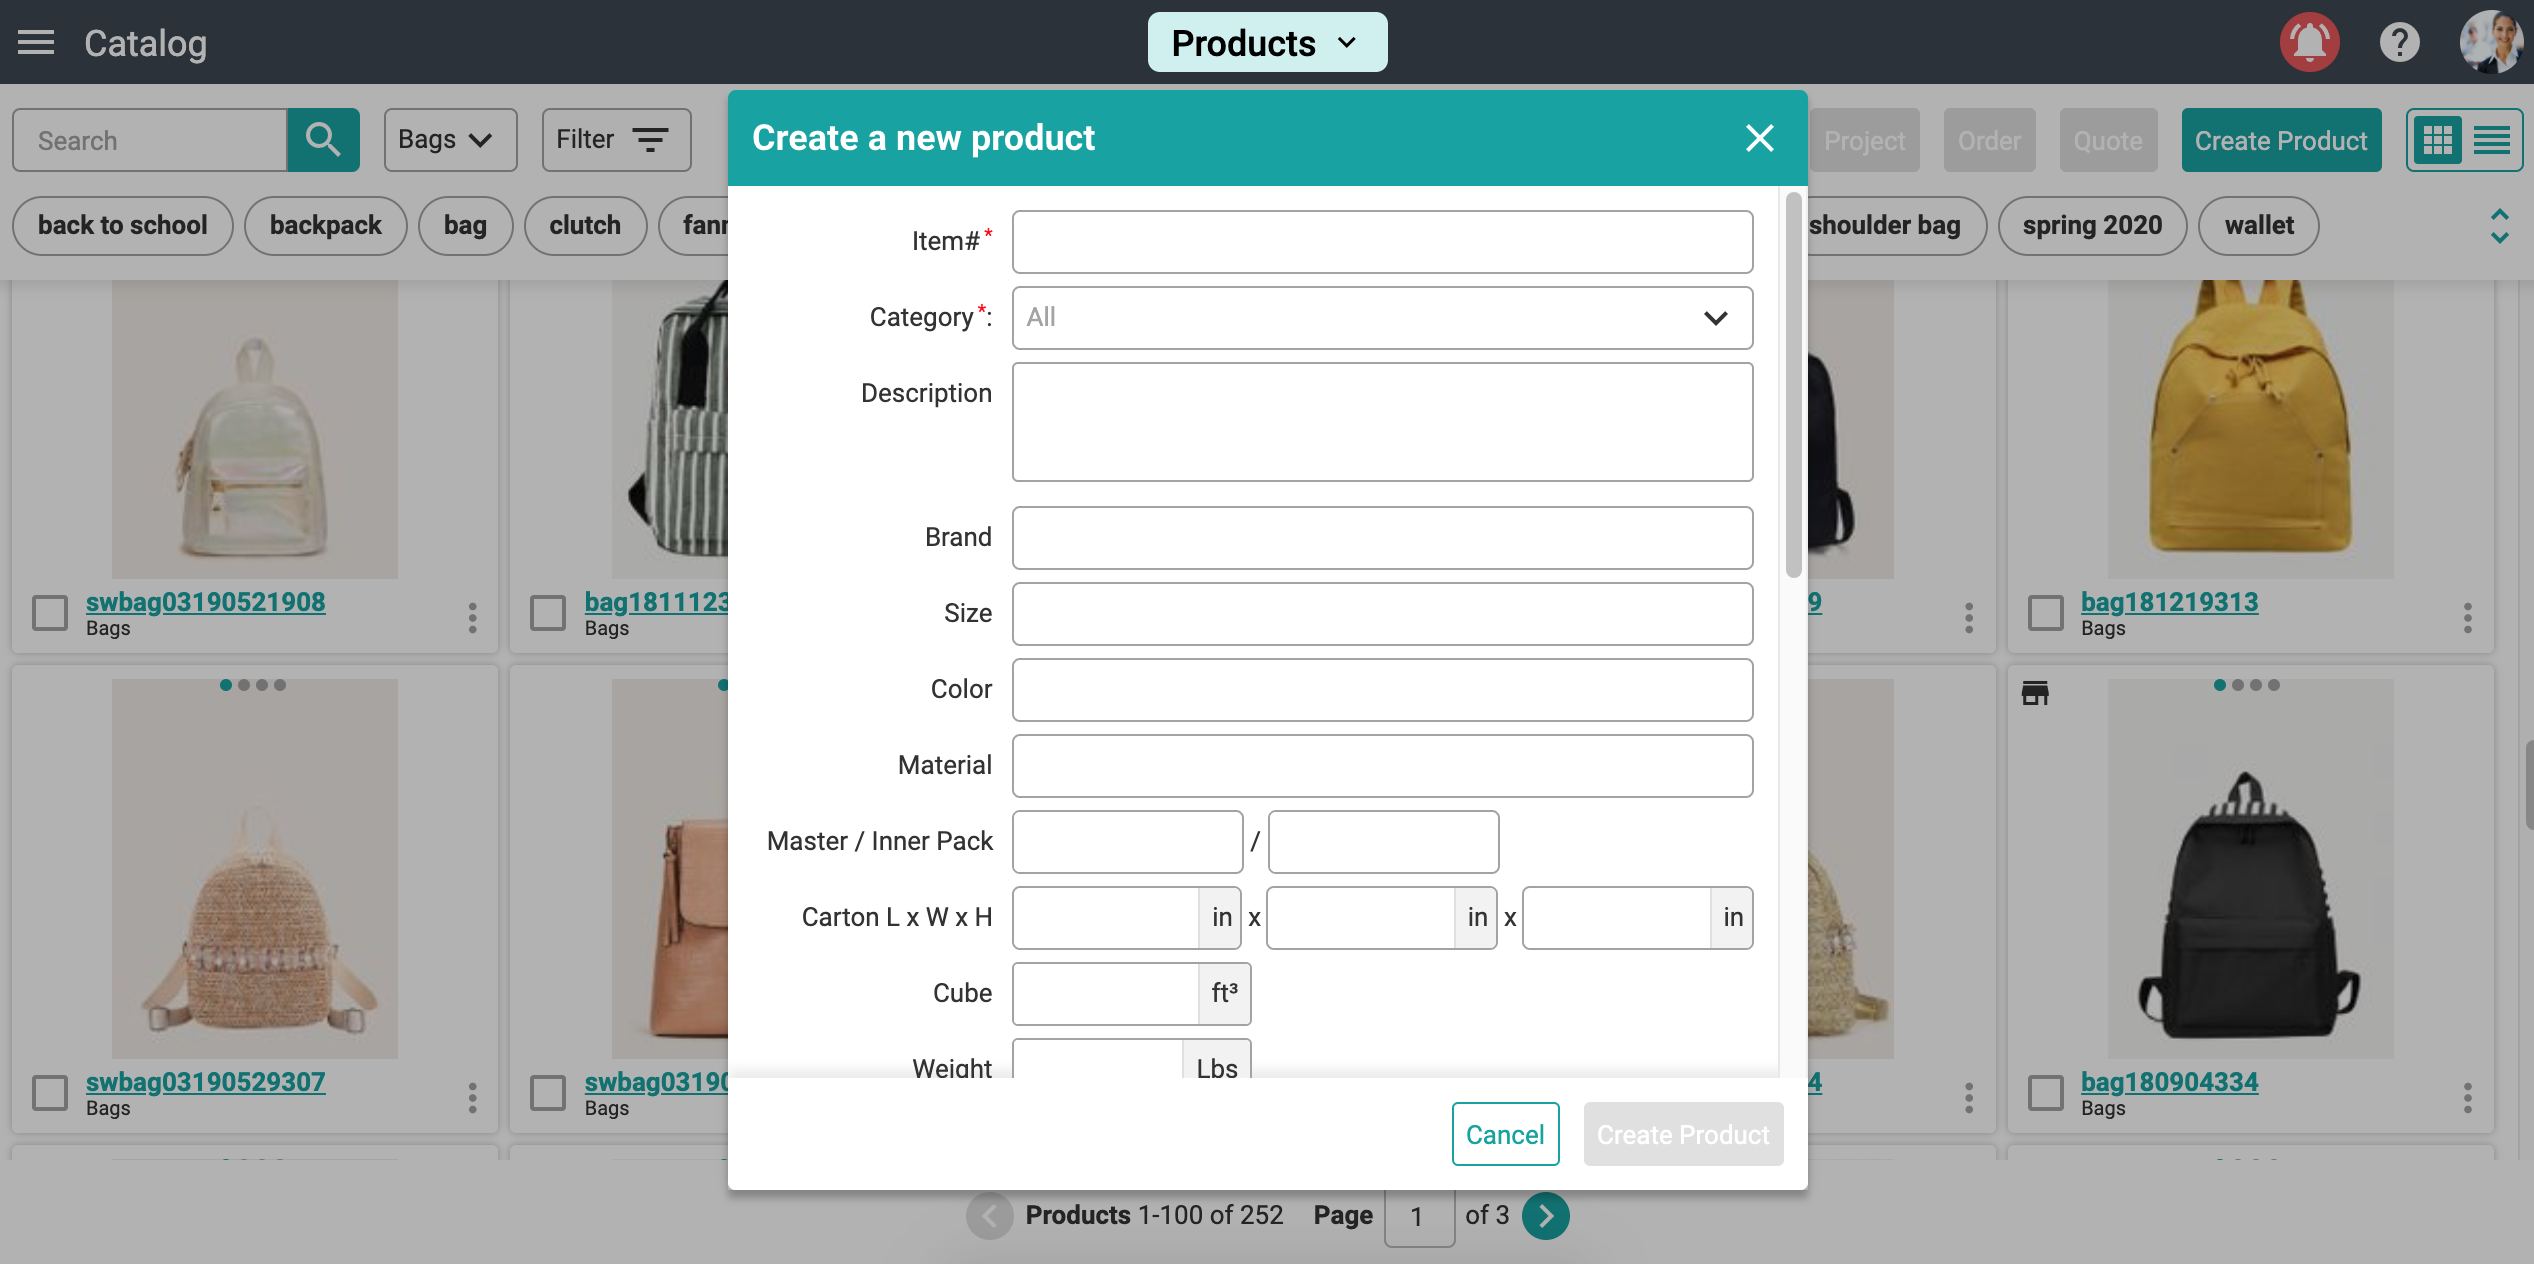Select checkbox for swbag03190521908
Viewport: 2534px width, 1264px height.
point(50,613)
